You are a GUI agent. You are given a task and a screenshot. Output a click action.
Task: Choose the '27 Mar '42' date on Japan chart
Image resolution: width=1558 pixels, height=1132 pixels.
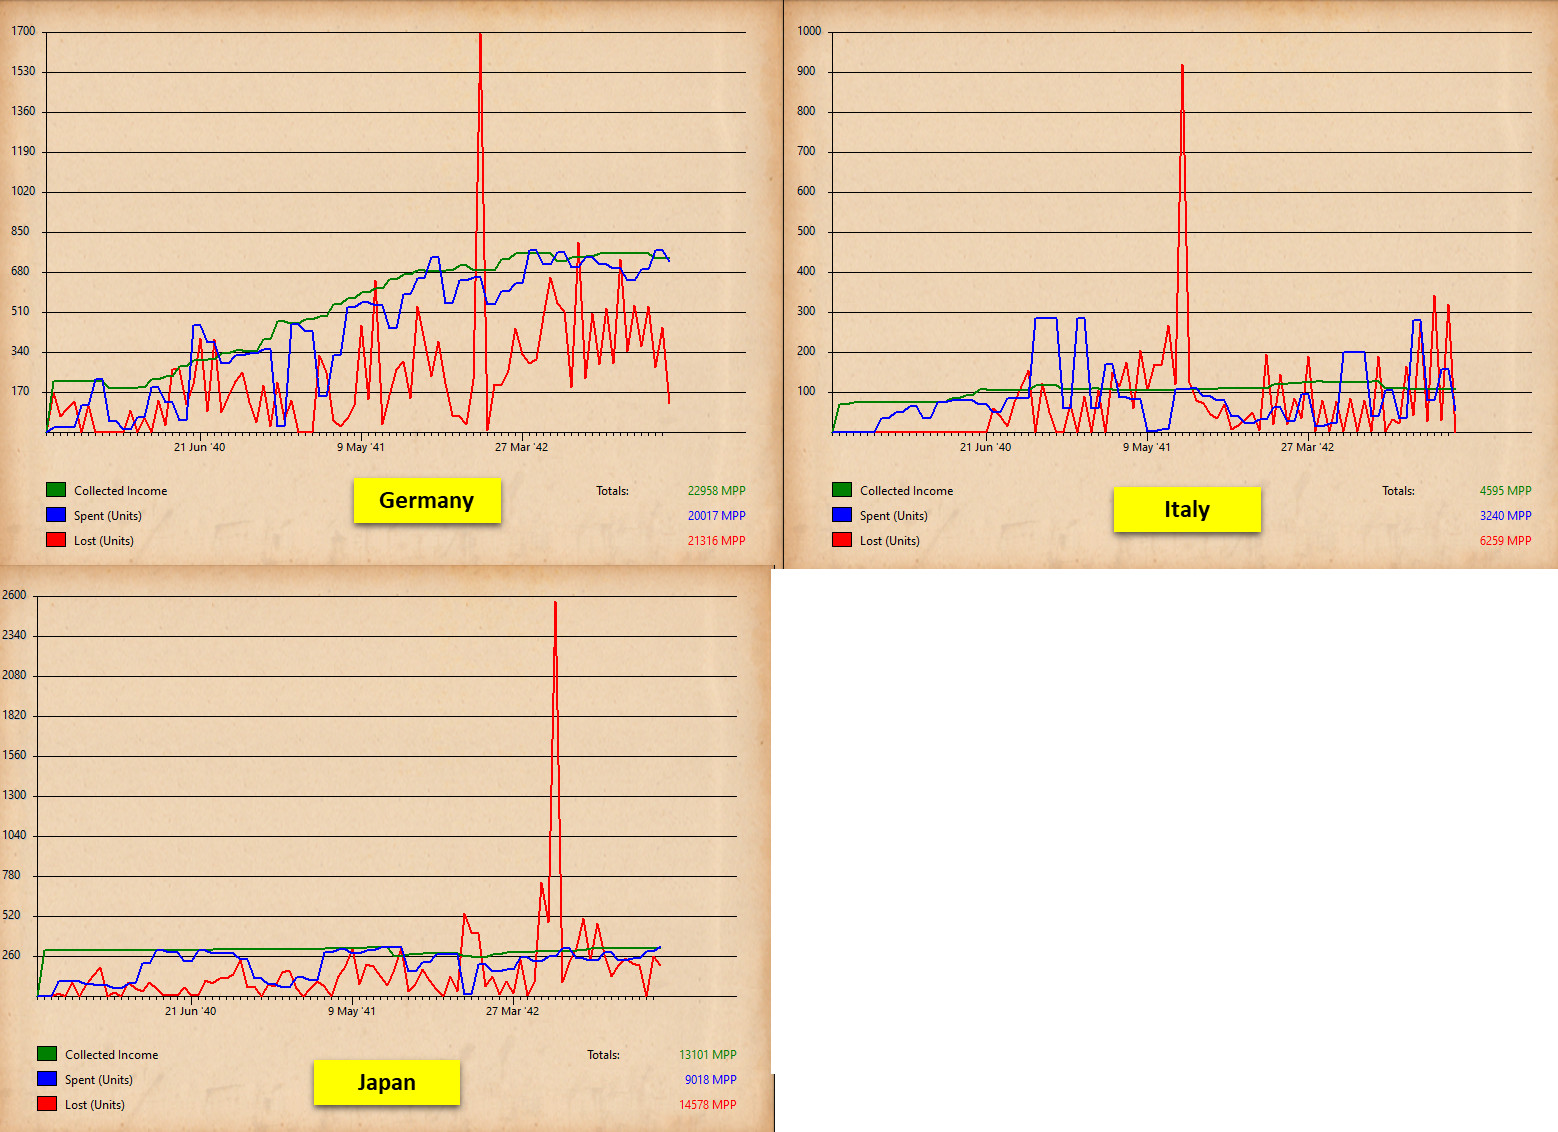pyautogui.click(x=513, y=1011)
